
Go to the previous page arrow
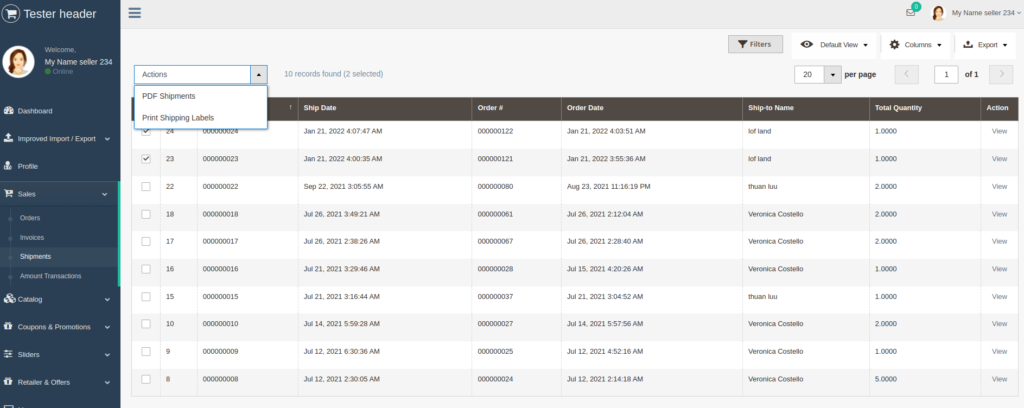point(906,74)
